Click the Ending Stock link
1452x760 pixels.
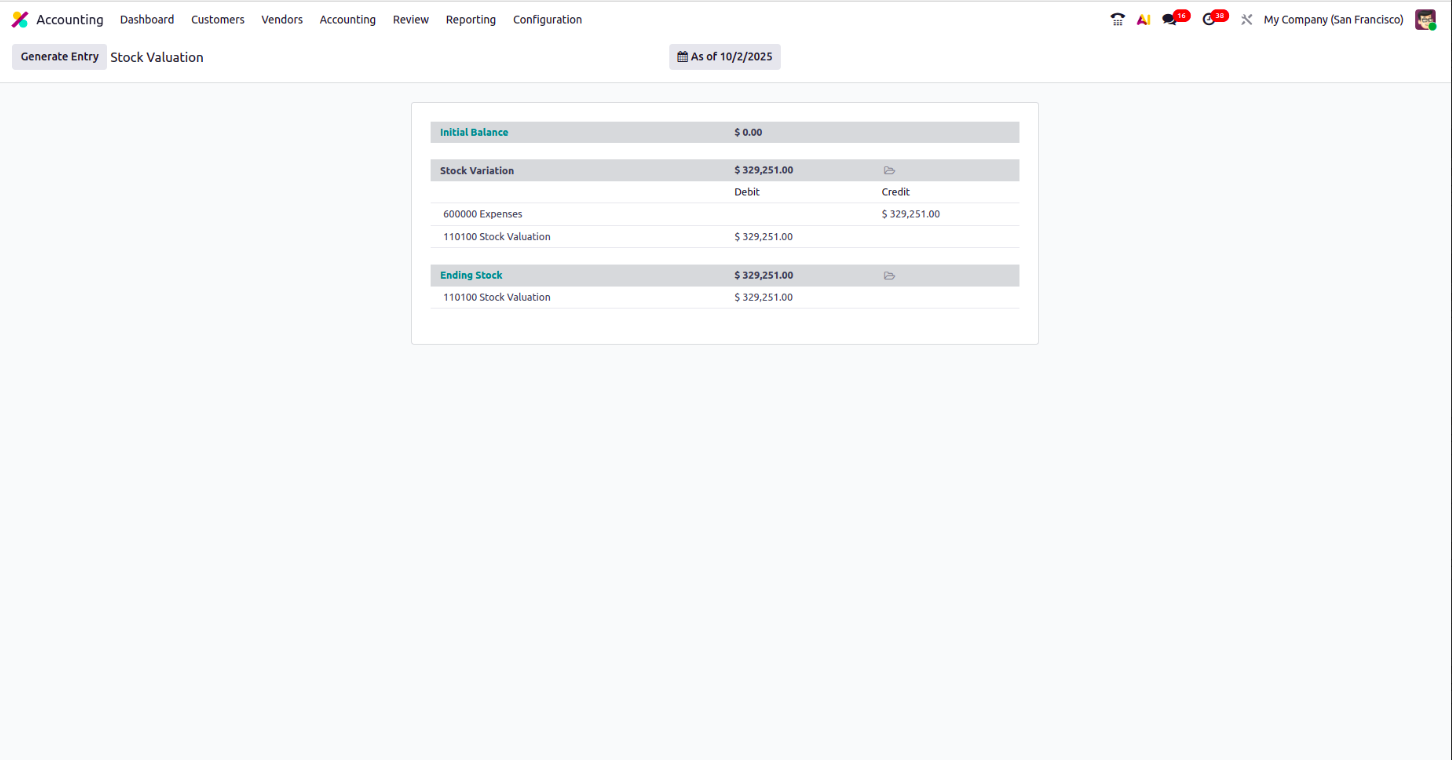tap(471, 276)
